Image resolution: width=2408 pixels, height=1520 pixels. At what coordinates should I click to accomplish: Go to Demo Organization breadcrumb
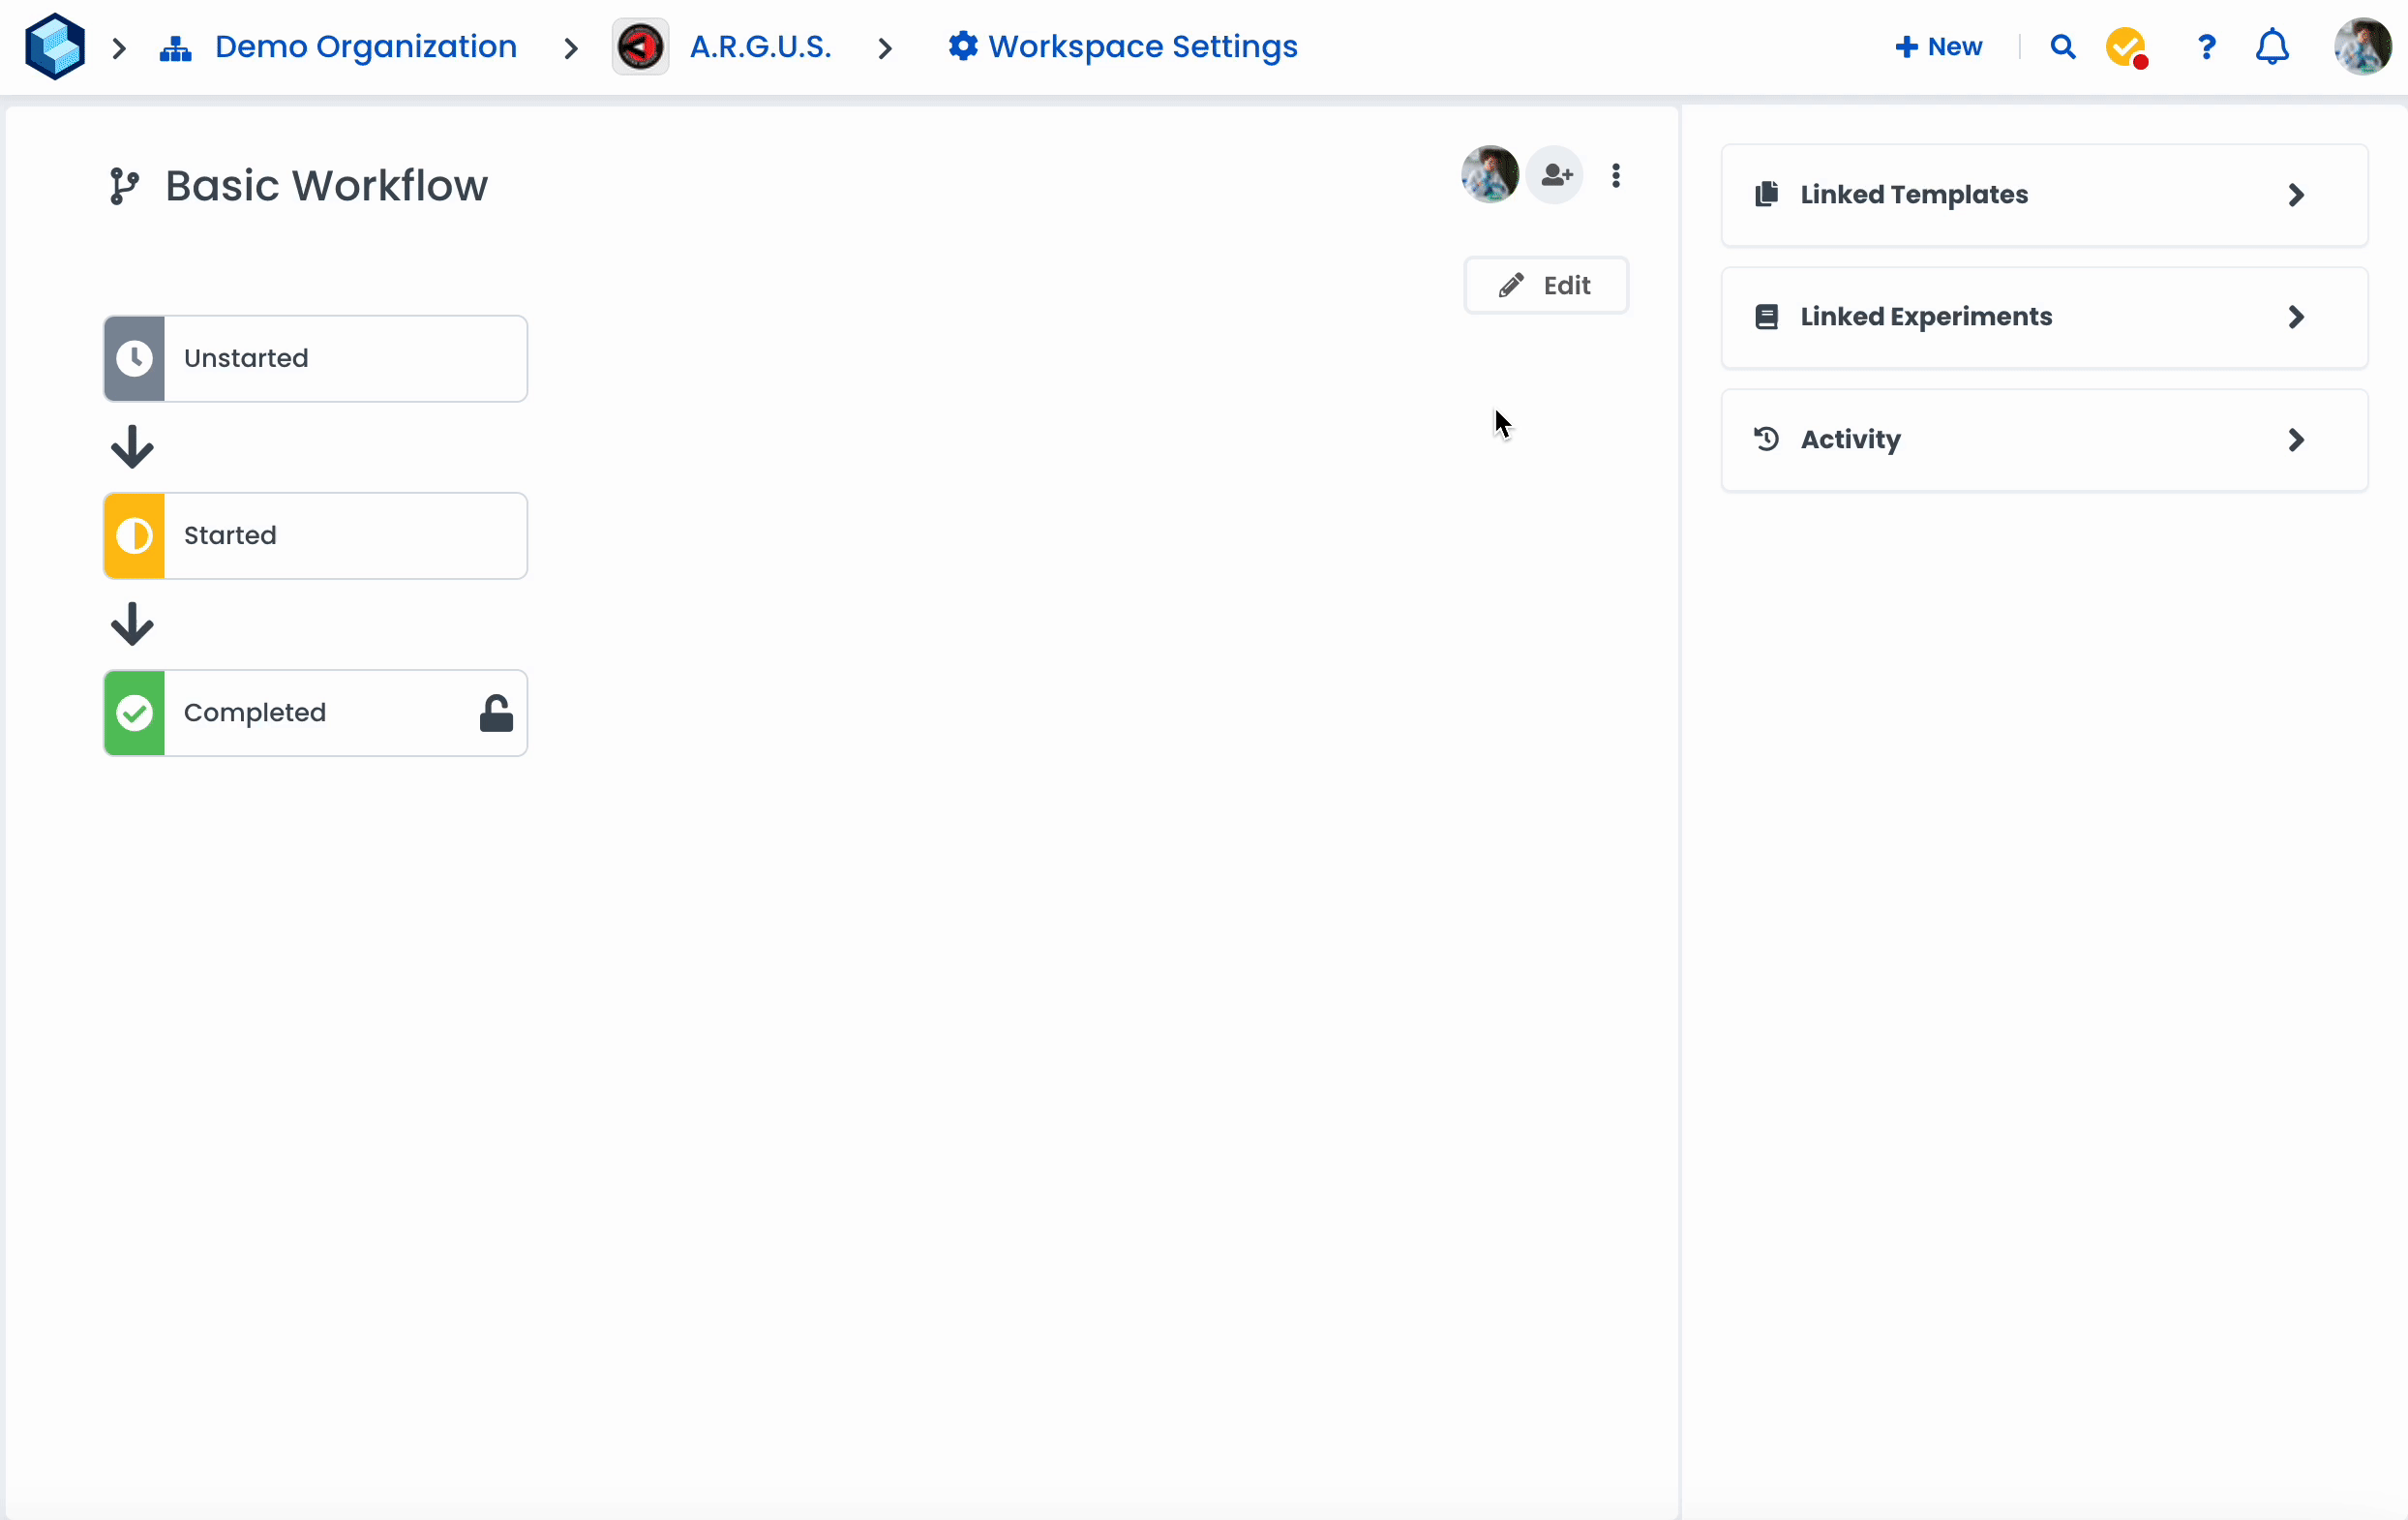click(365, 47)
